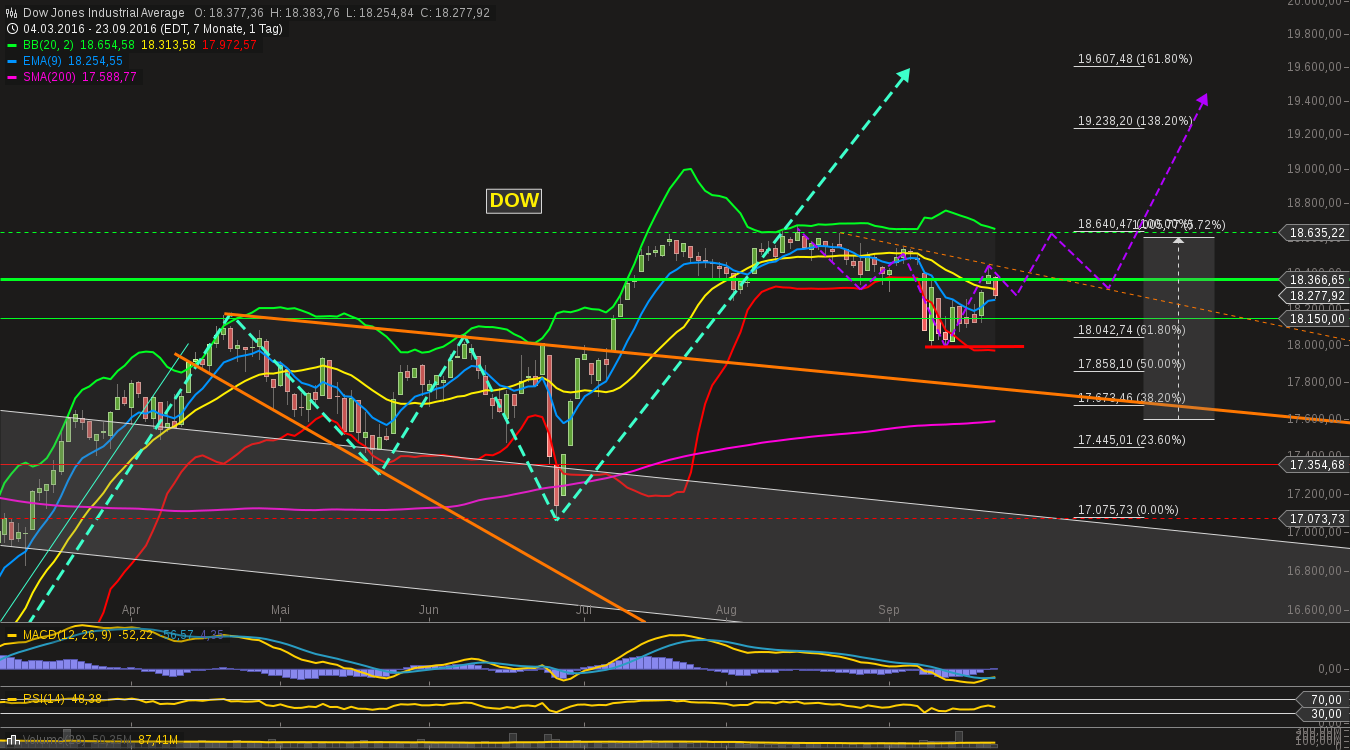Click the 19.000,00 price axis label
This screenshot has height=750, width=1350.
[x=1312, y=169]
